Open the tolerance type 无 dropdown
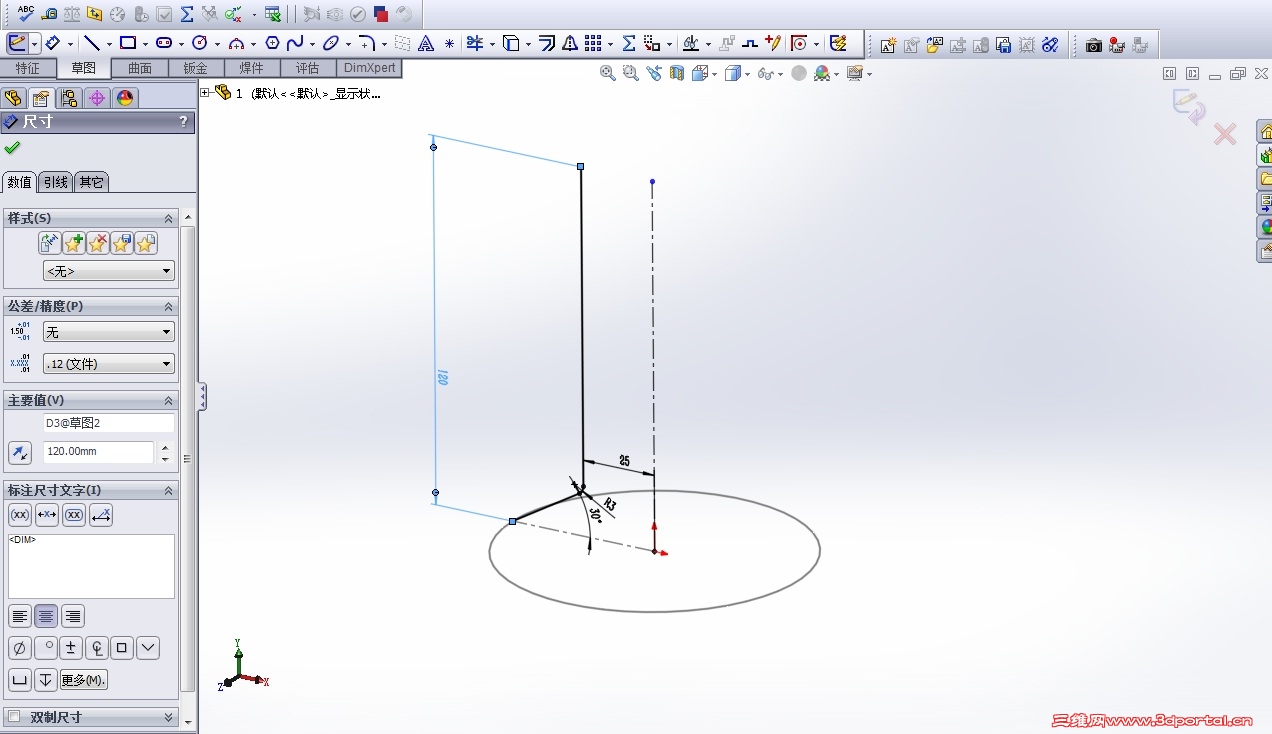Viewport: 1272px width, 734px height. coord(109,332)
